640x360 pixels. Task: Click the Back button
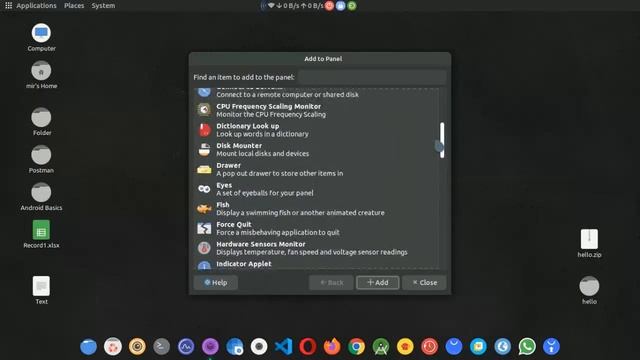pos(331,282)
